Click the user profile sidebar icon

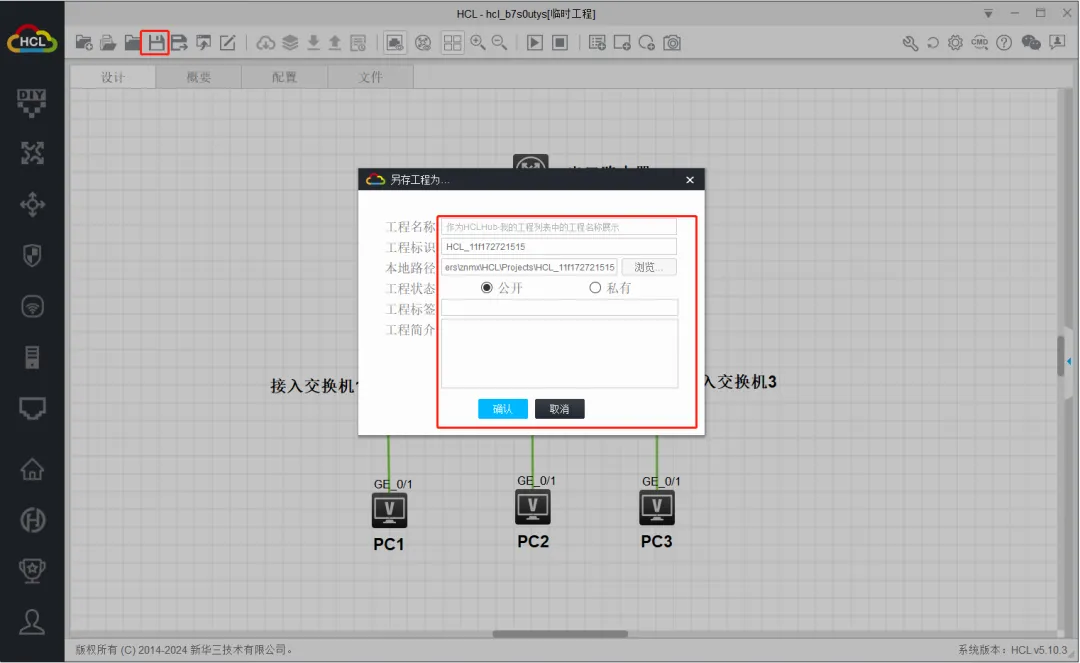click(32, 622)
